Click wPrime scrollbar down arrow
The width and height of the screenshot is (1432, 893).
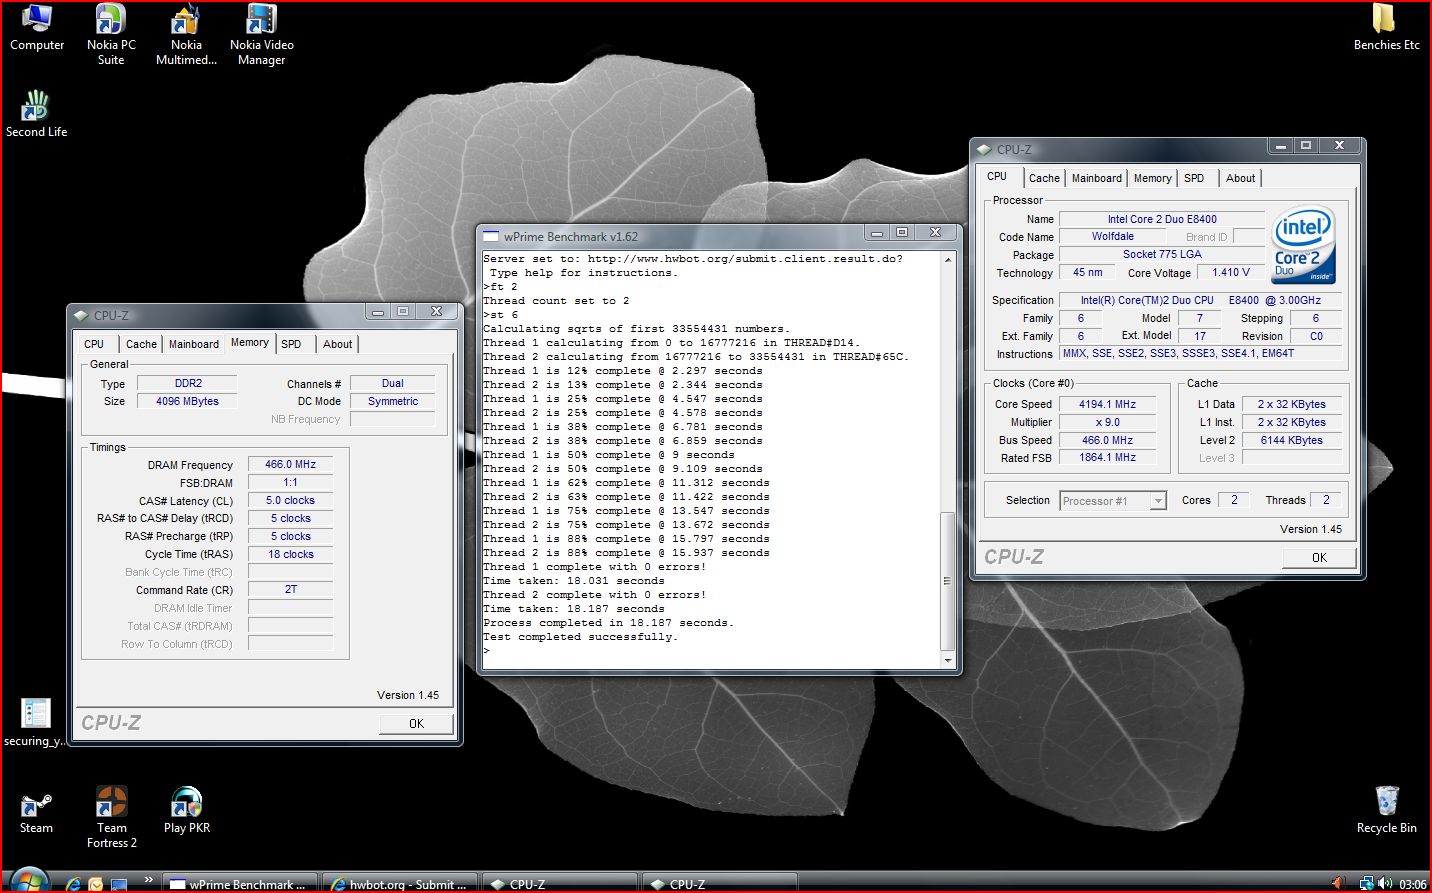click(948, 660)
